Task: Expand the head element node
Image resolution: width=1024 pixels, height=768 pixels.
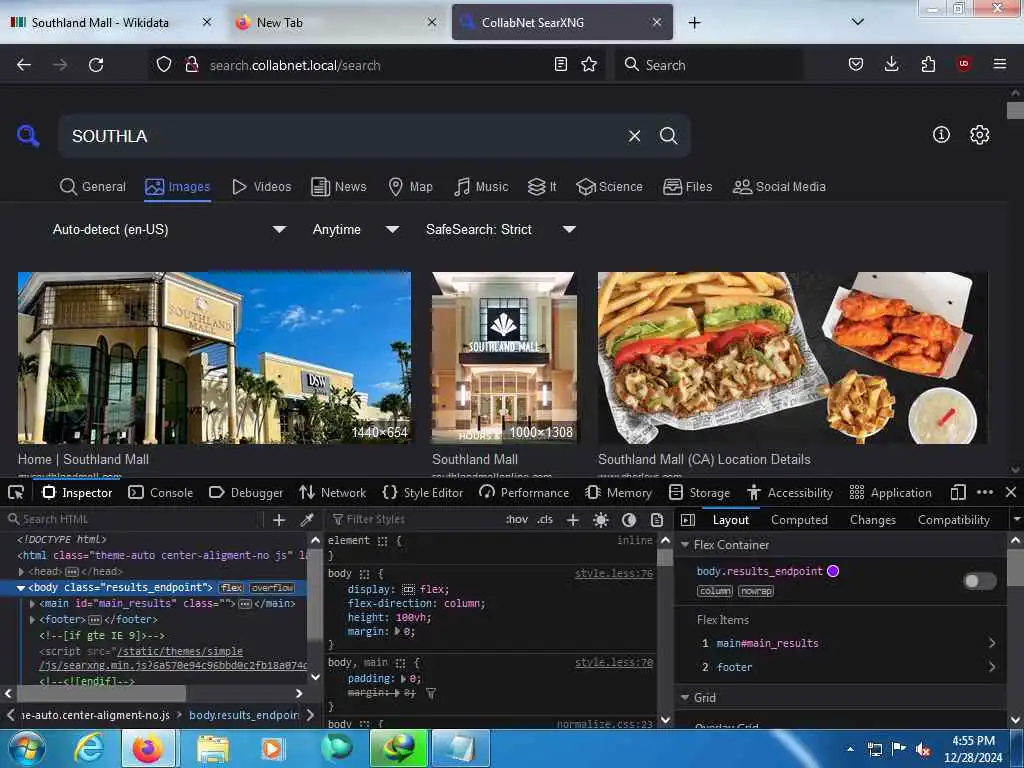Action: pos(21,571)
